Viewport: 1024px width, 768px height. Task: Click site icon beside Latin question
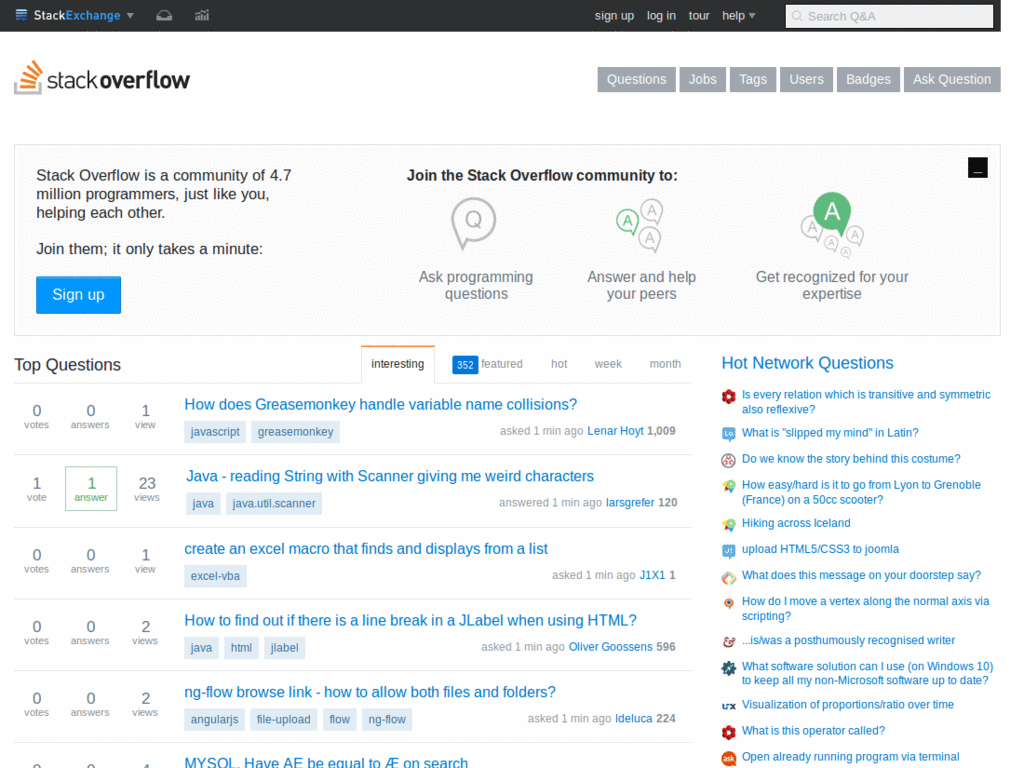pos(729,434)
